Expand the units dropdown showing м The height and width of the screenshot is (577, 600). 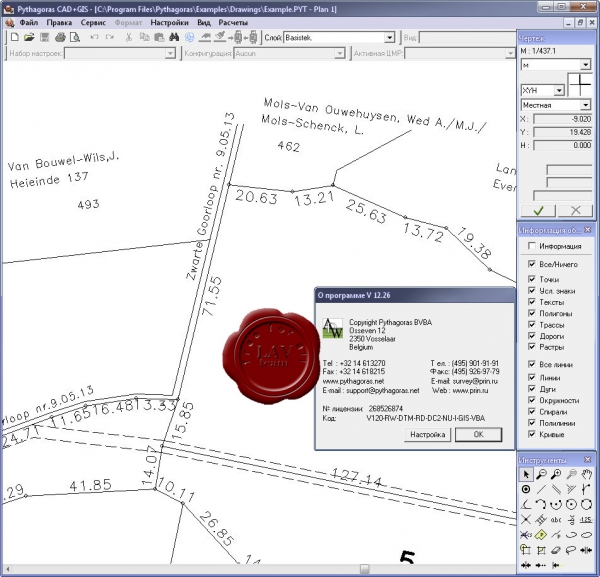pos(585,65)
